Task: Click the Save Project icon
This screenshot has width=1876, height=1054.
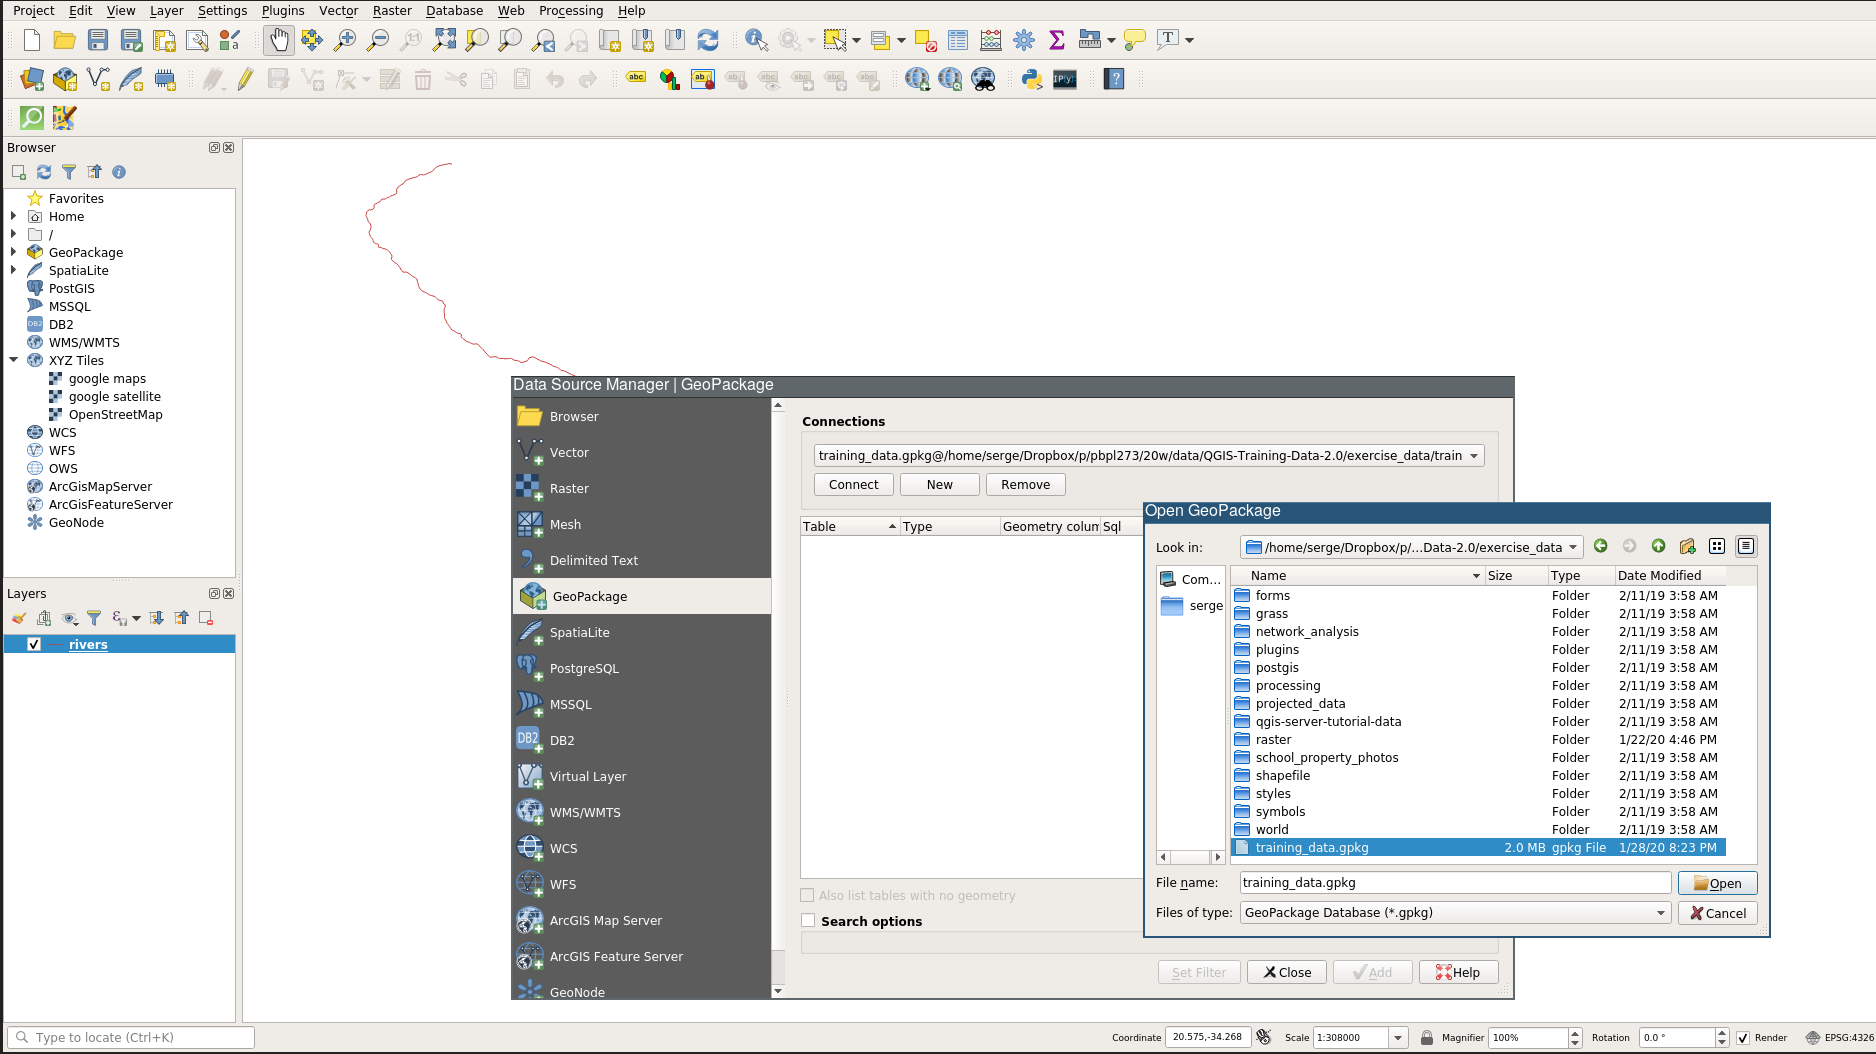Action: tap(98, 40)
